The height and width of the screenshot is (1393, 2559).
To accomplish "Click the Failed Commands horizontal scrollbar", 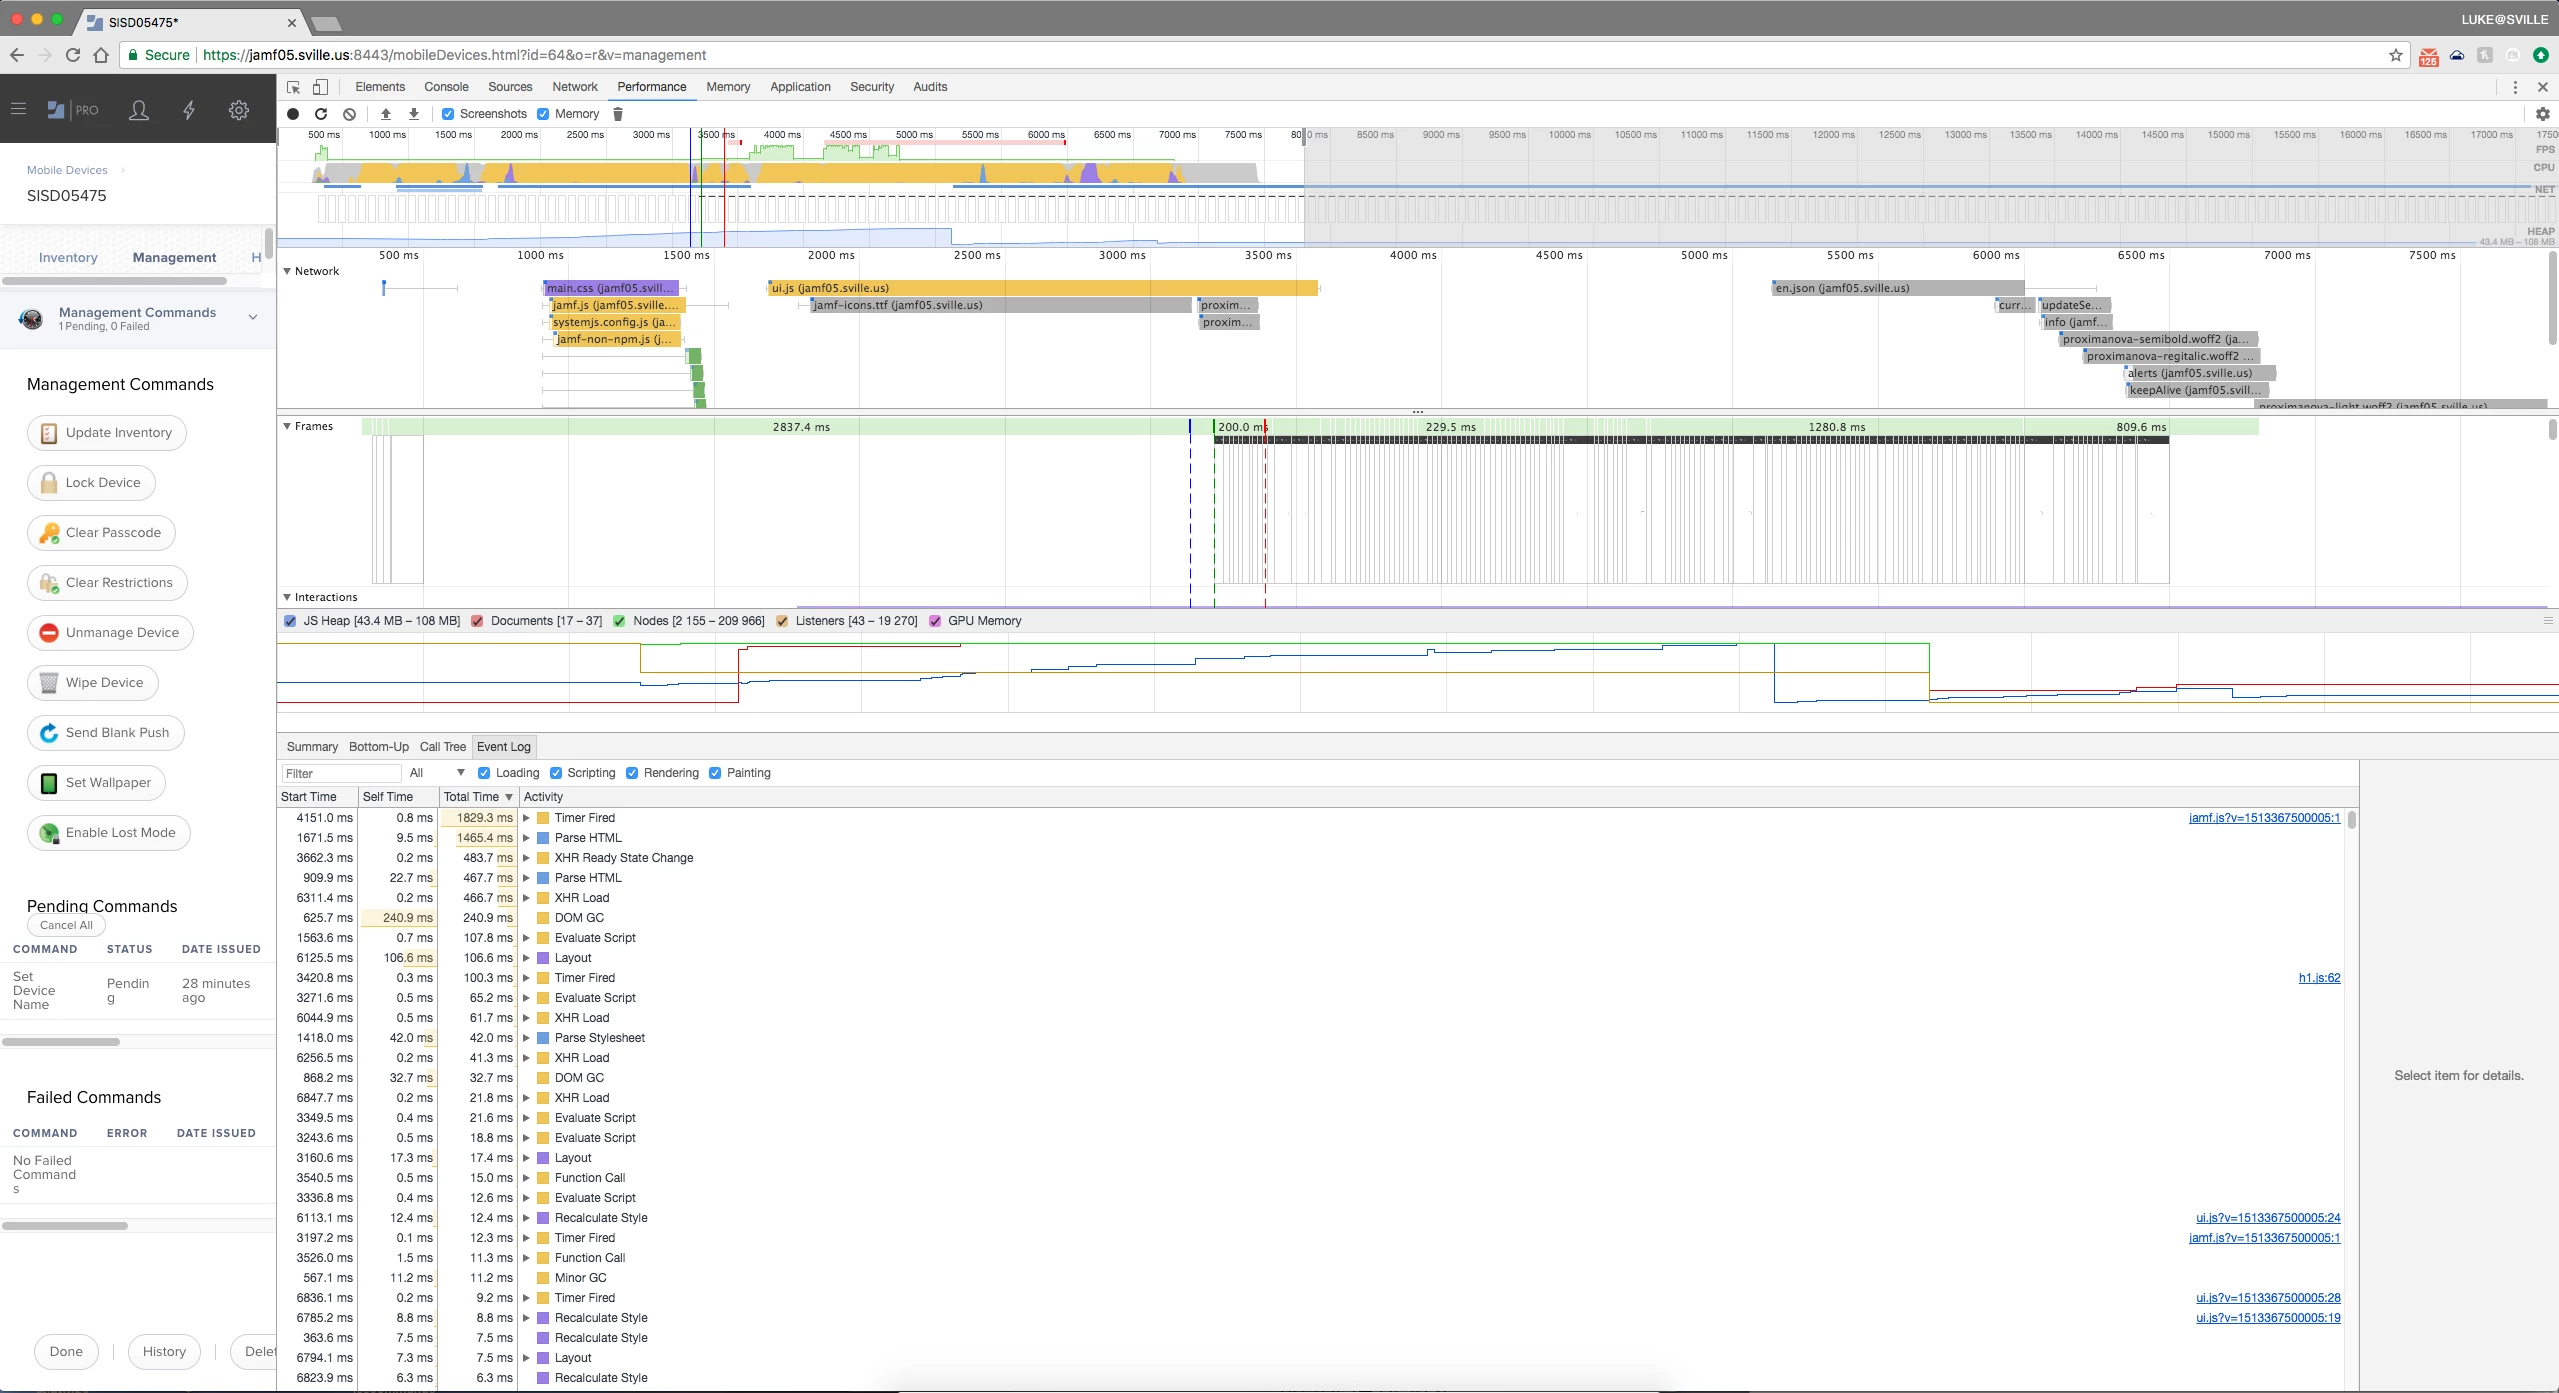I will (x=65, y=1226).
